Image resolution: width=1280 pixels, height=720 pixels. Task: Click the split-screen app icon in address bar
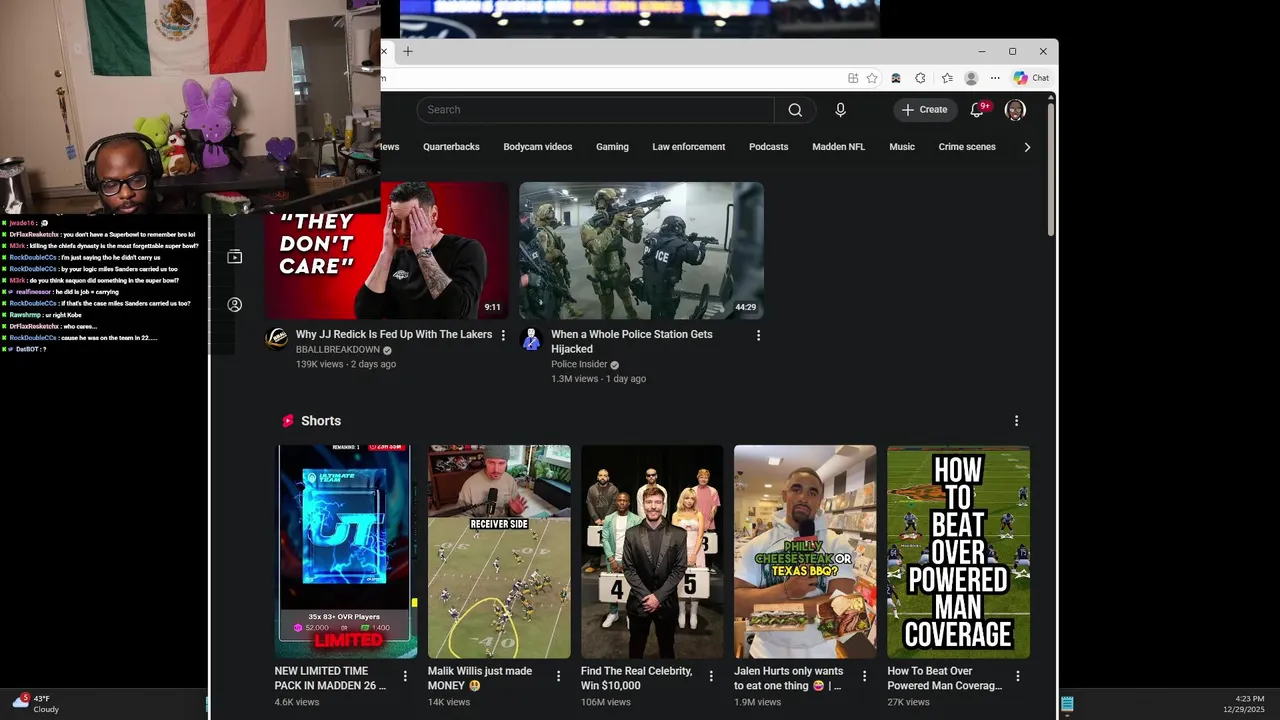point(853,78)
